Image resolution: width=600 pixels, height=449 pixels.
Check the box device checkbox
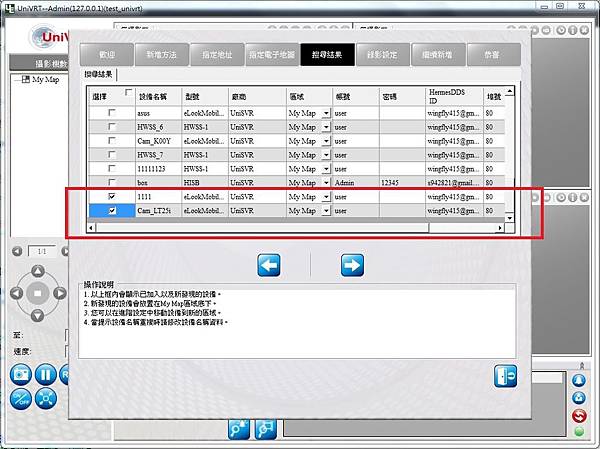click(x=112, y=182)
